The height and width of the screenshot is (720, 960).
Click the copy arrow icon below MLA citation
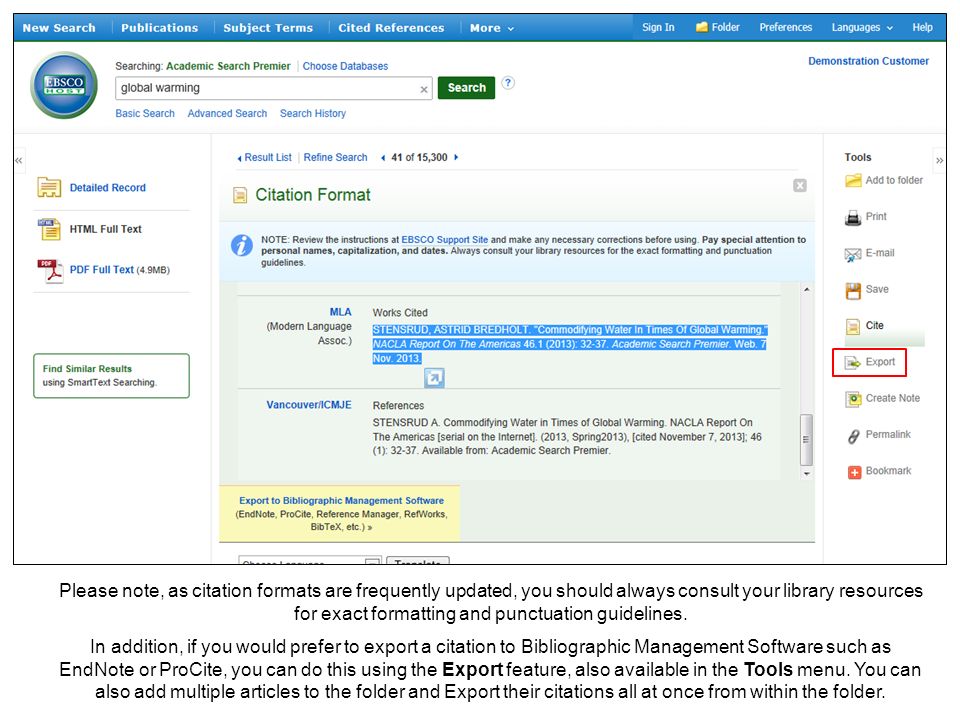click(x=434, y=377)
